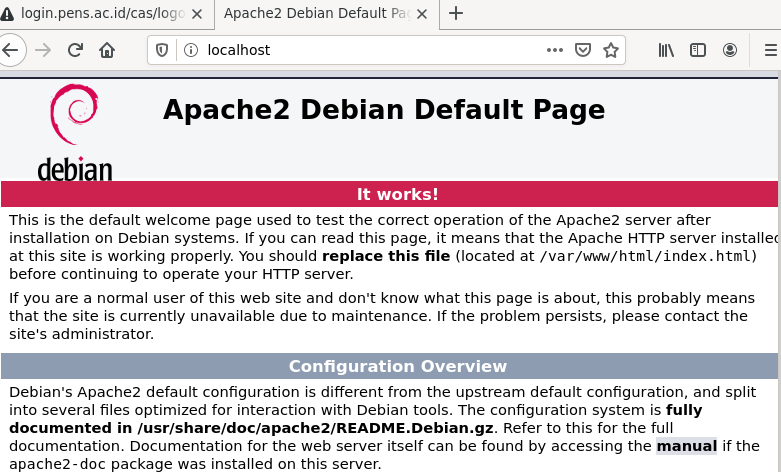Reload the localhost page
781x472 pixels.
[x=75, y=50]
